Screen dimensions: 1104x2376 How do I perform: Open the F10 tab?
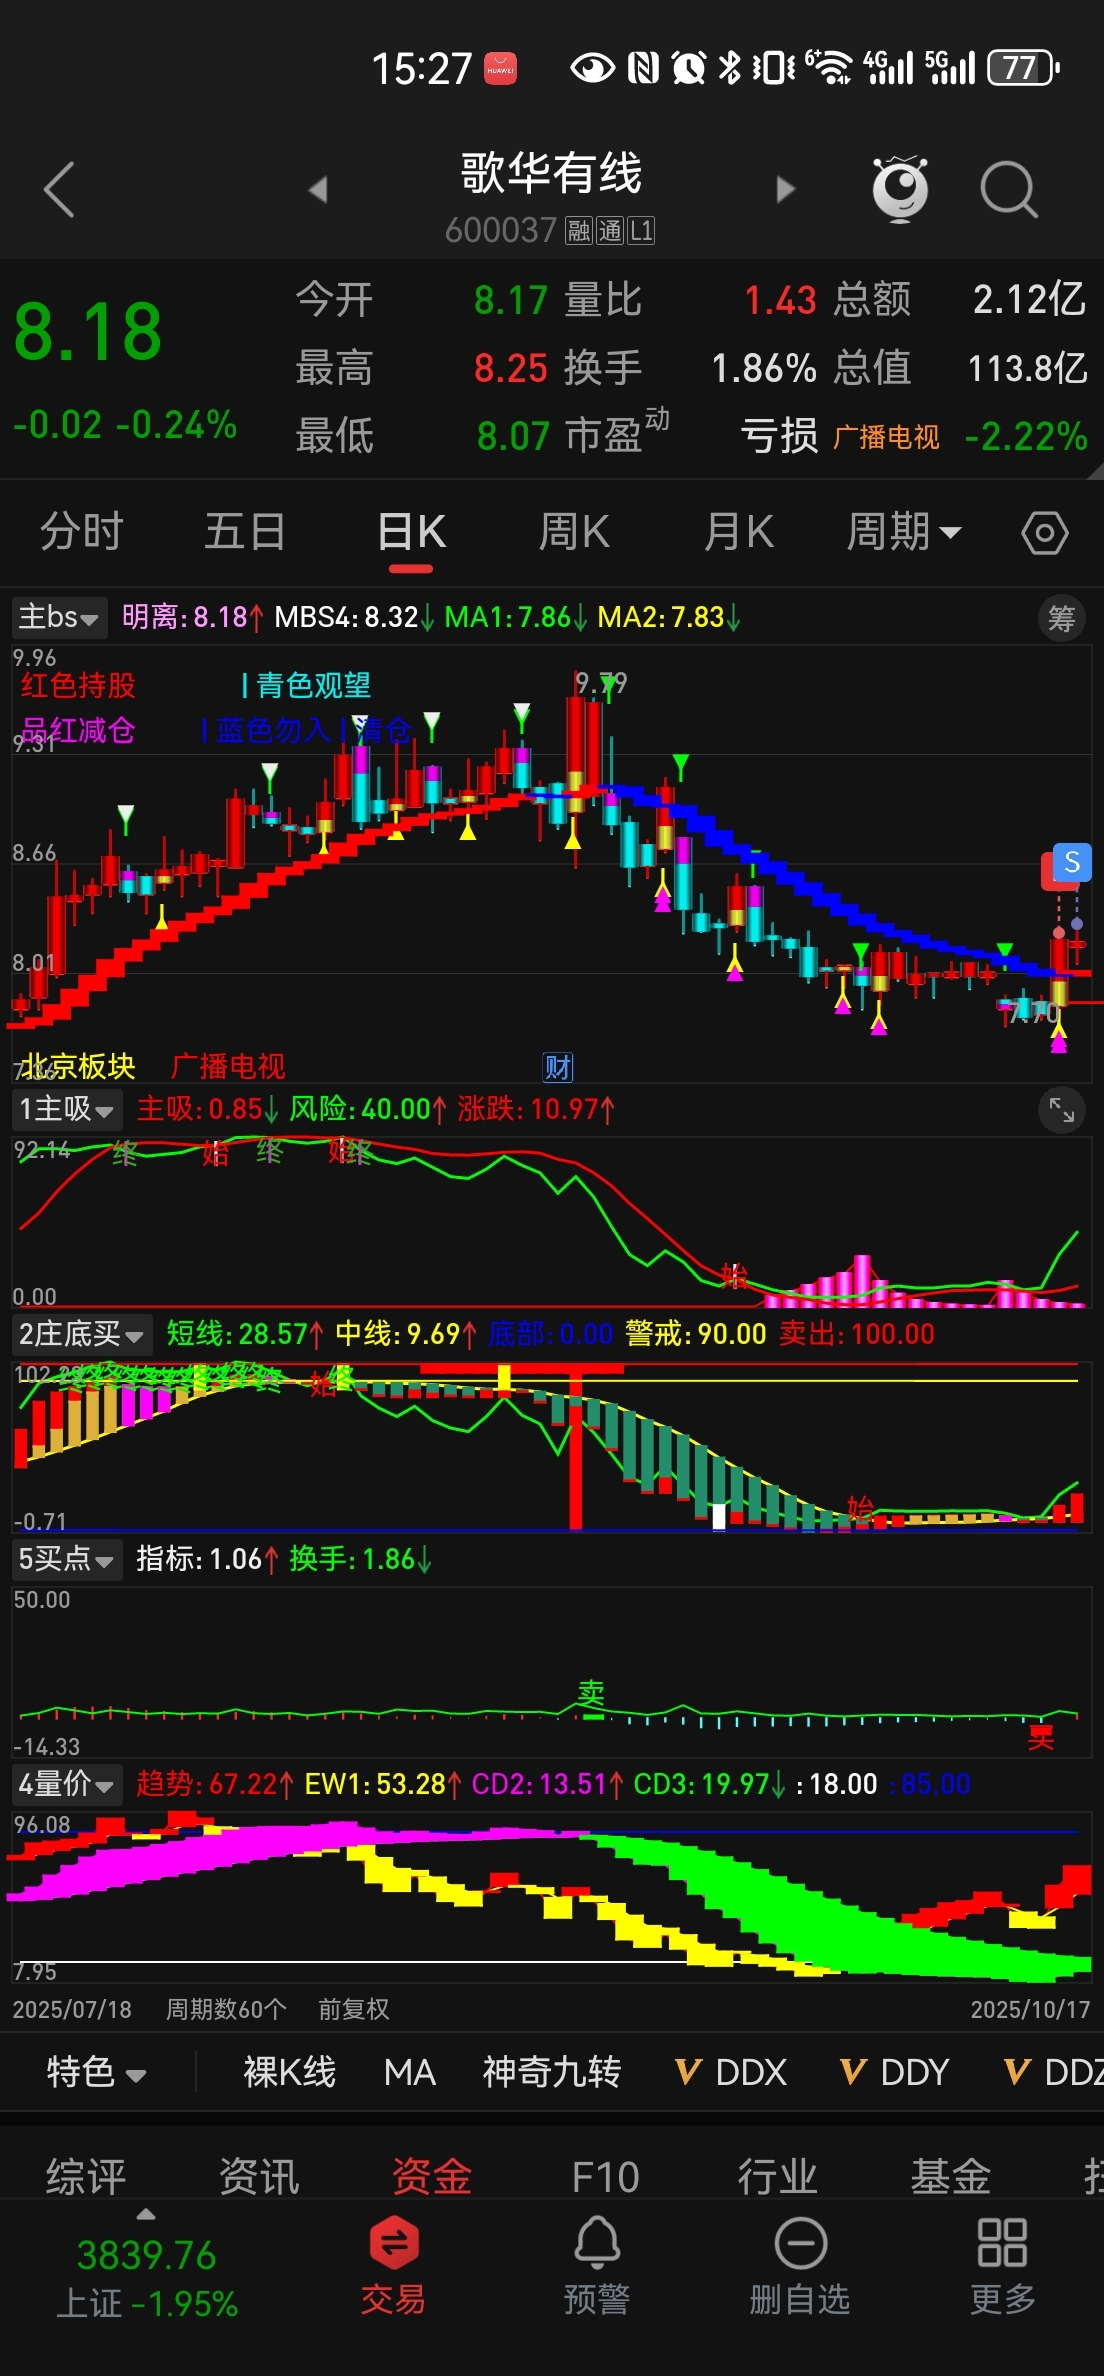click(x=605, y=2176)
